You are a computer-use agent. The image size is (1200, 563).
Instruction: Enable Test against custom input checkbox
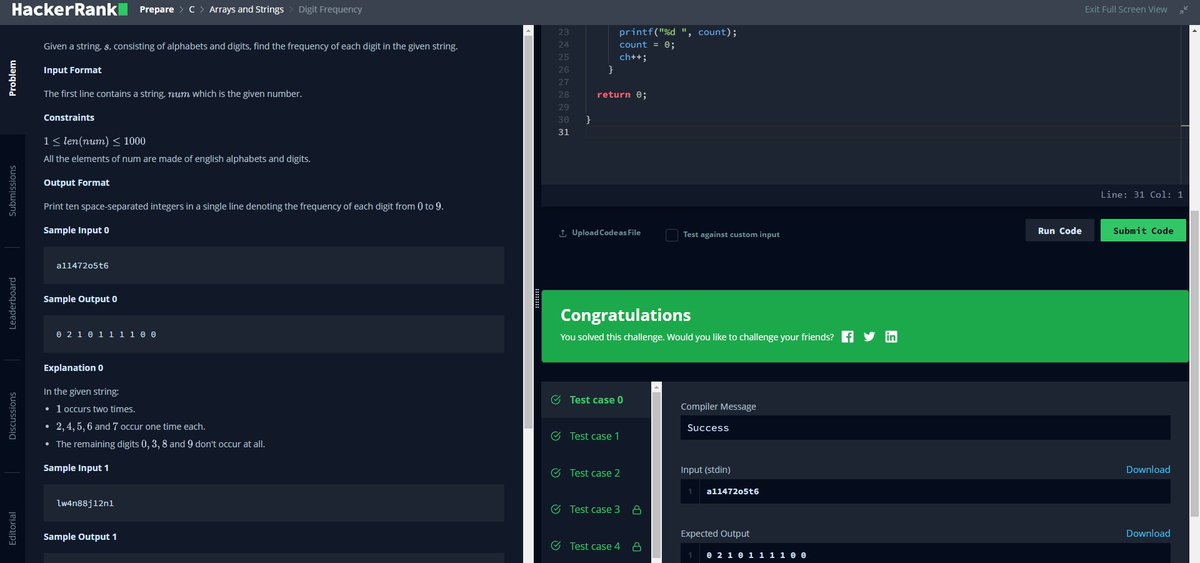[x=672, y=234]
